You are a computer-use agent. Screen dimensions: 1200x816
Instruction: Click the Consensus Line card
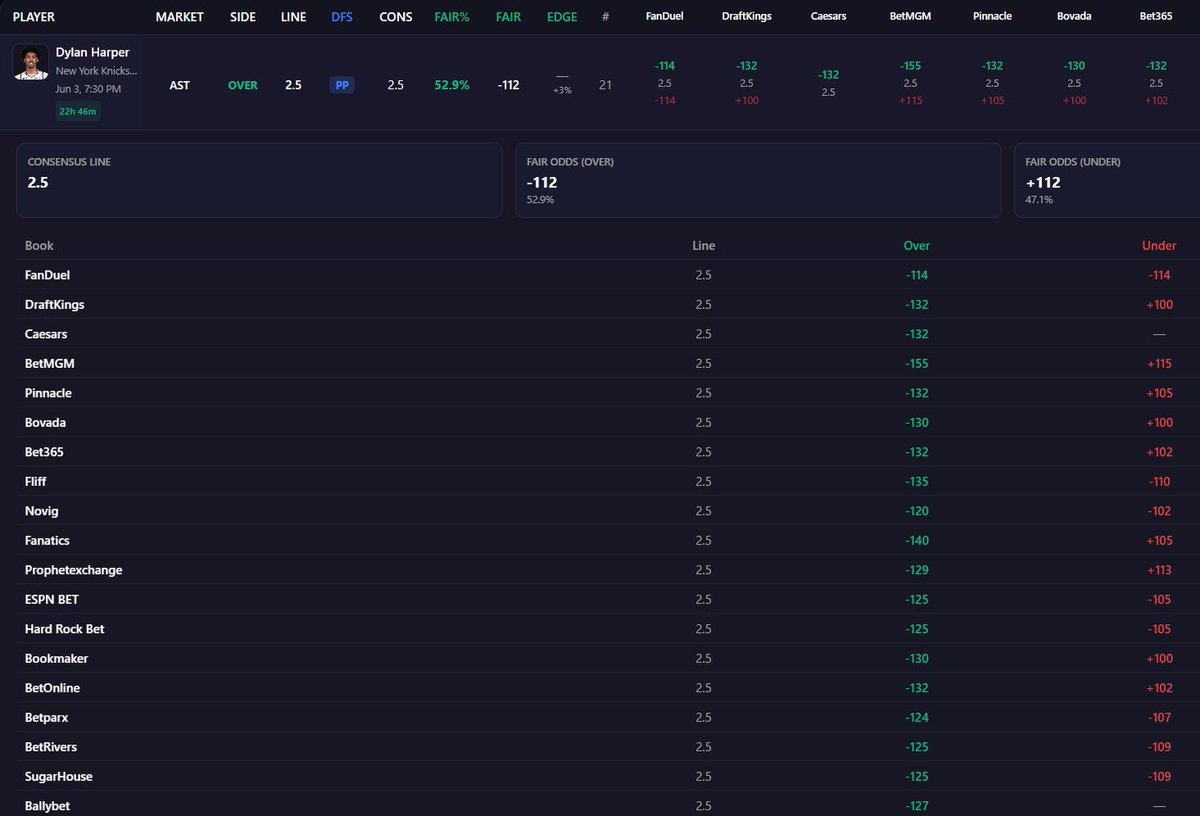click(x=259, y=180)
